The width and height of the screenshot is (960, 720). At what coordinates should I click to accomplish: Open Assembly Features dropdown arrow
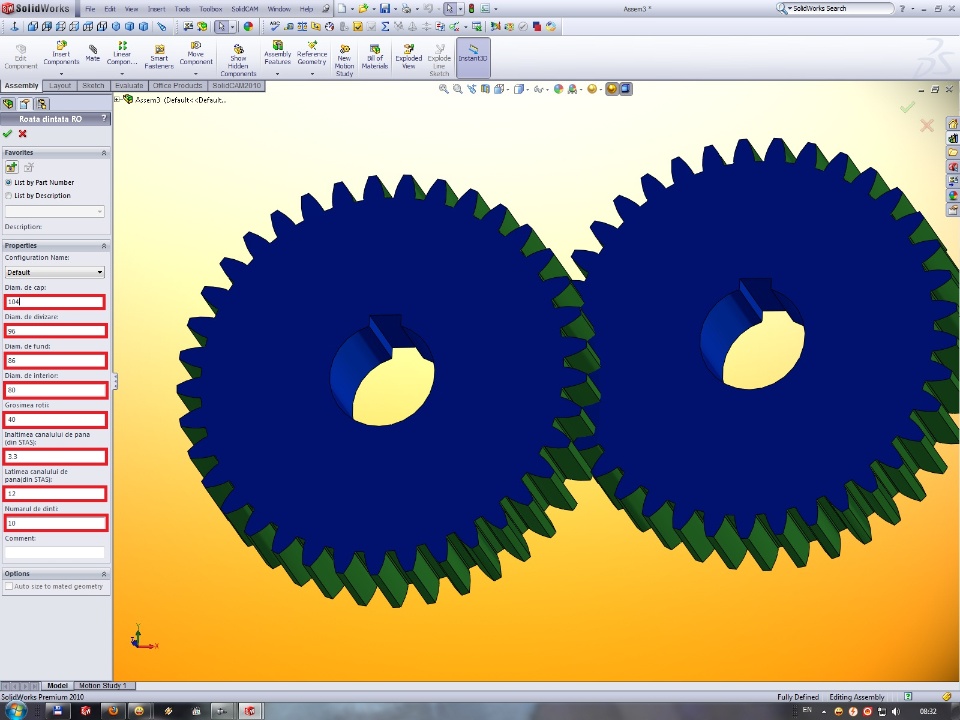pos(277,73)
